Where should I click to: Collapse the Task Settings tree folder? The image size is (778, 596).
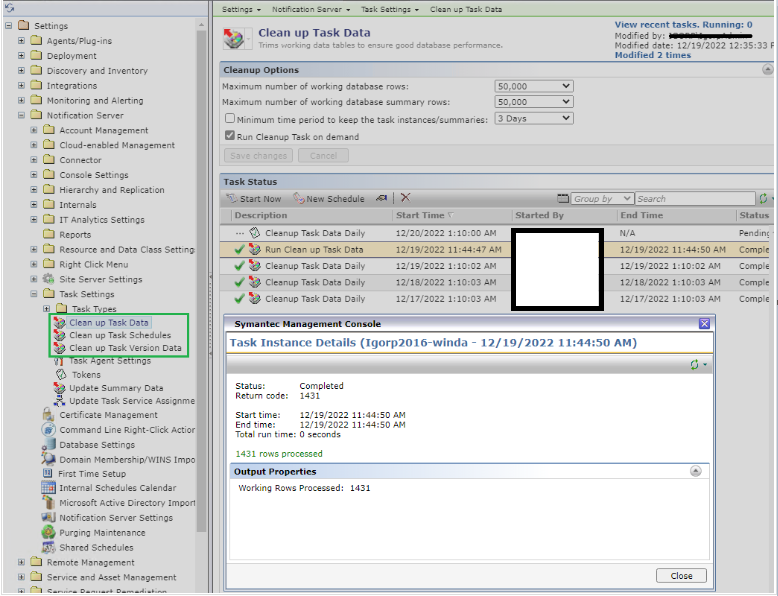pyautogui.click(x=35, y=294)
